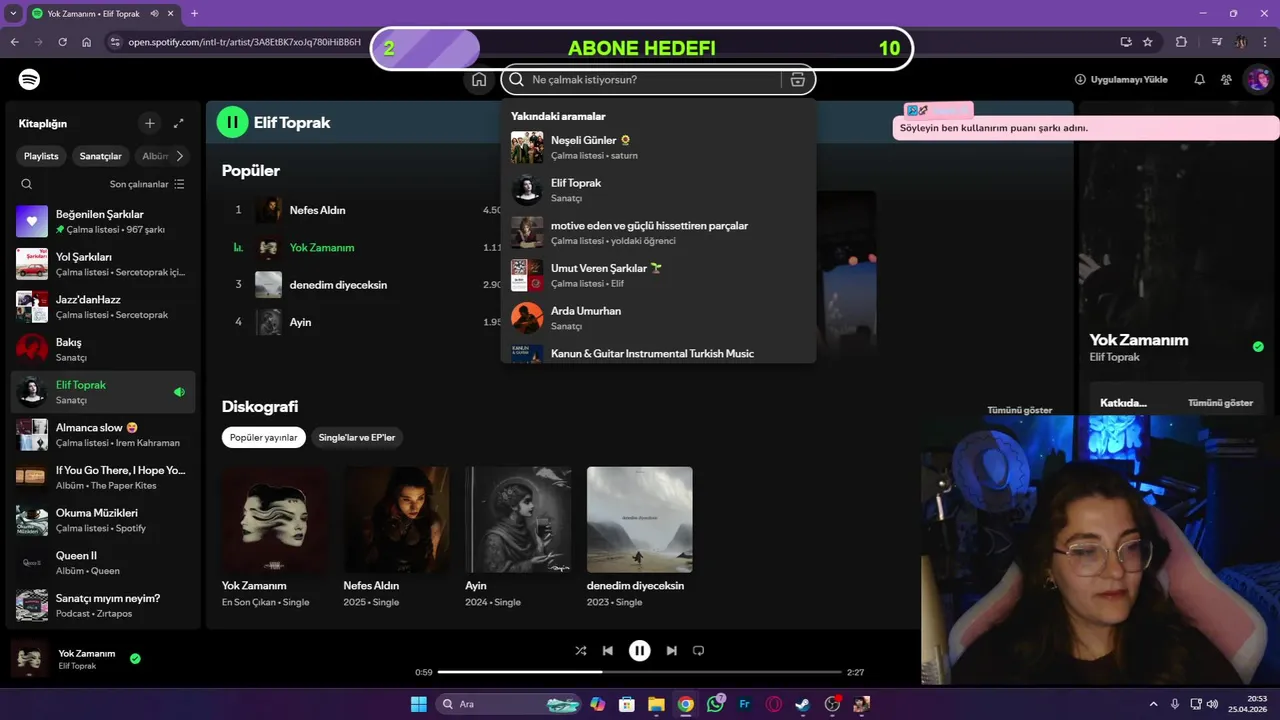Show more library filter chips arrow

[180, 156]
